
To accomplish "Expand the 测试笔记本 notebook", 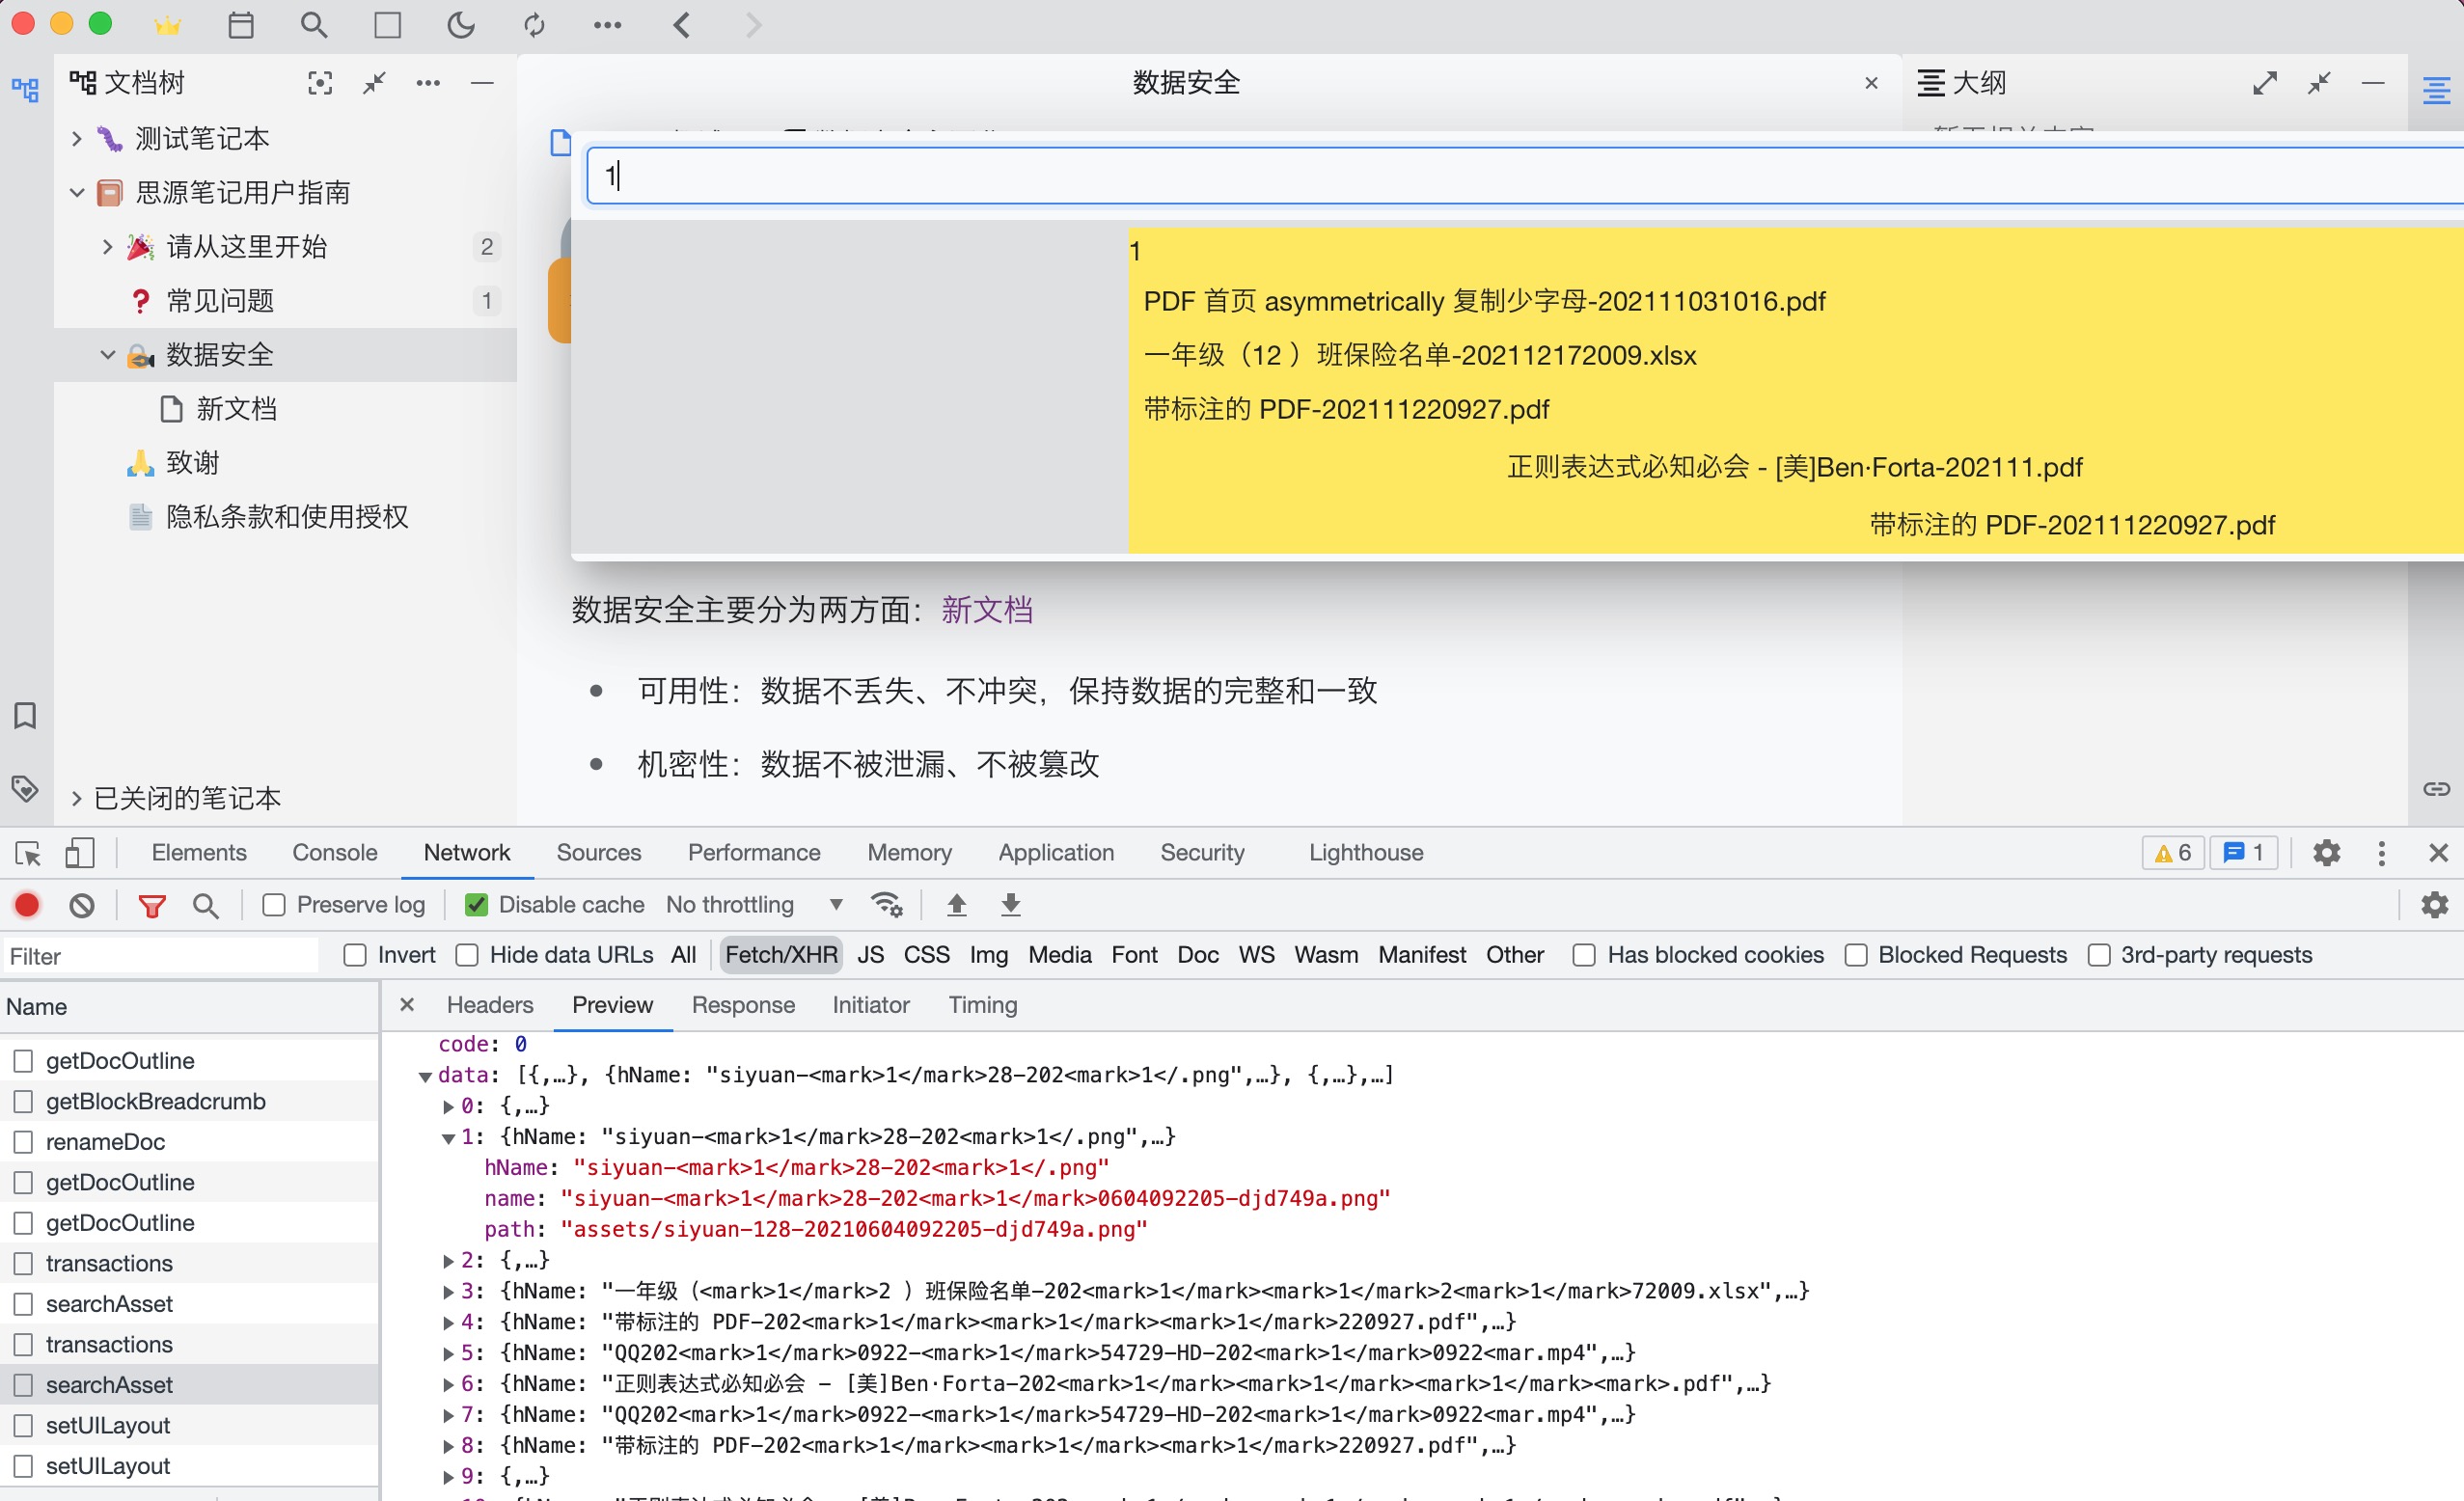I will pyautogui.click(x=76, y=139).
